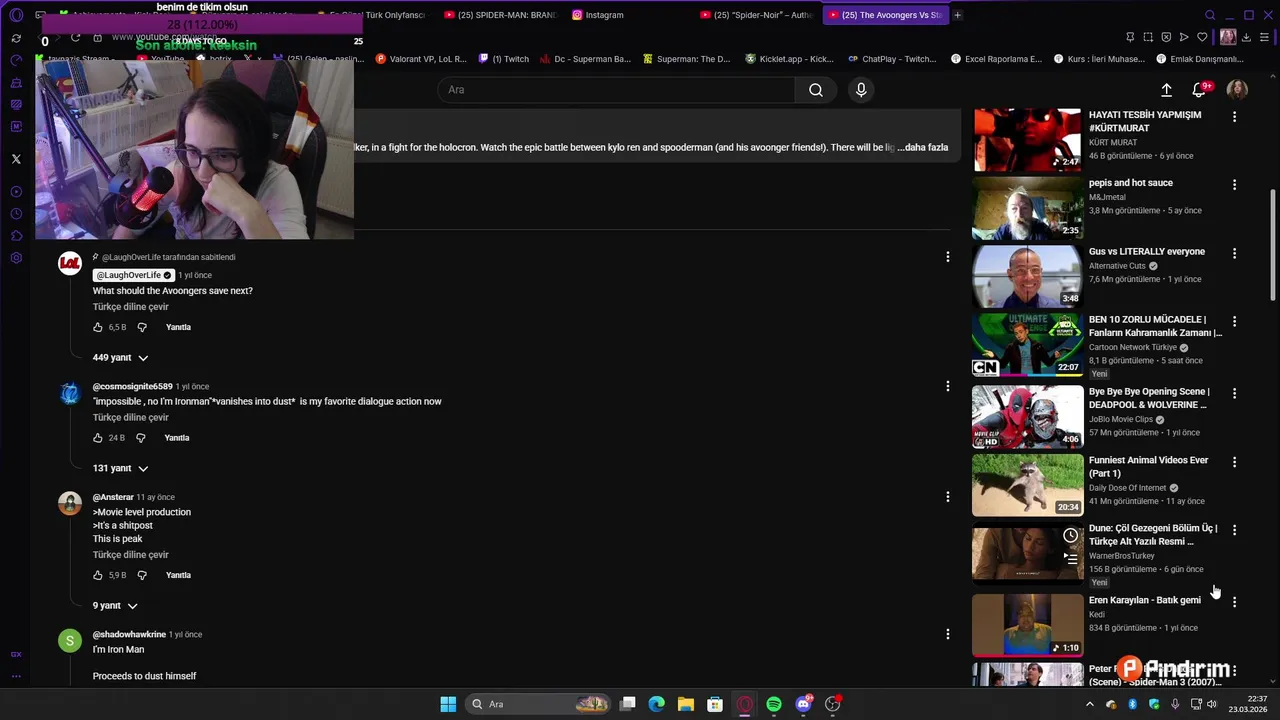Screen dimensions: 1280x720
Task: Open more options for 'Gus vs LITERALLY everyone'
Action: [x=1234, y=254]
